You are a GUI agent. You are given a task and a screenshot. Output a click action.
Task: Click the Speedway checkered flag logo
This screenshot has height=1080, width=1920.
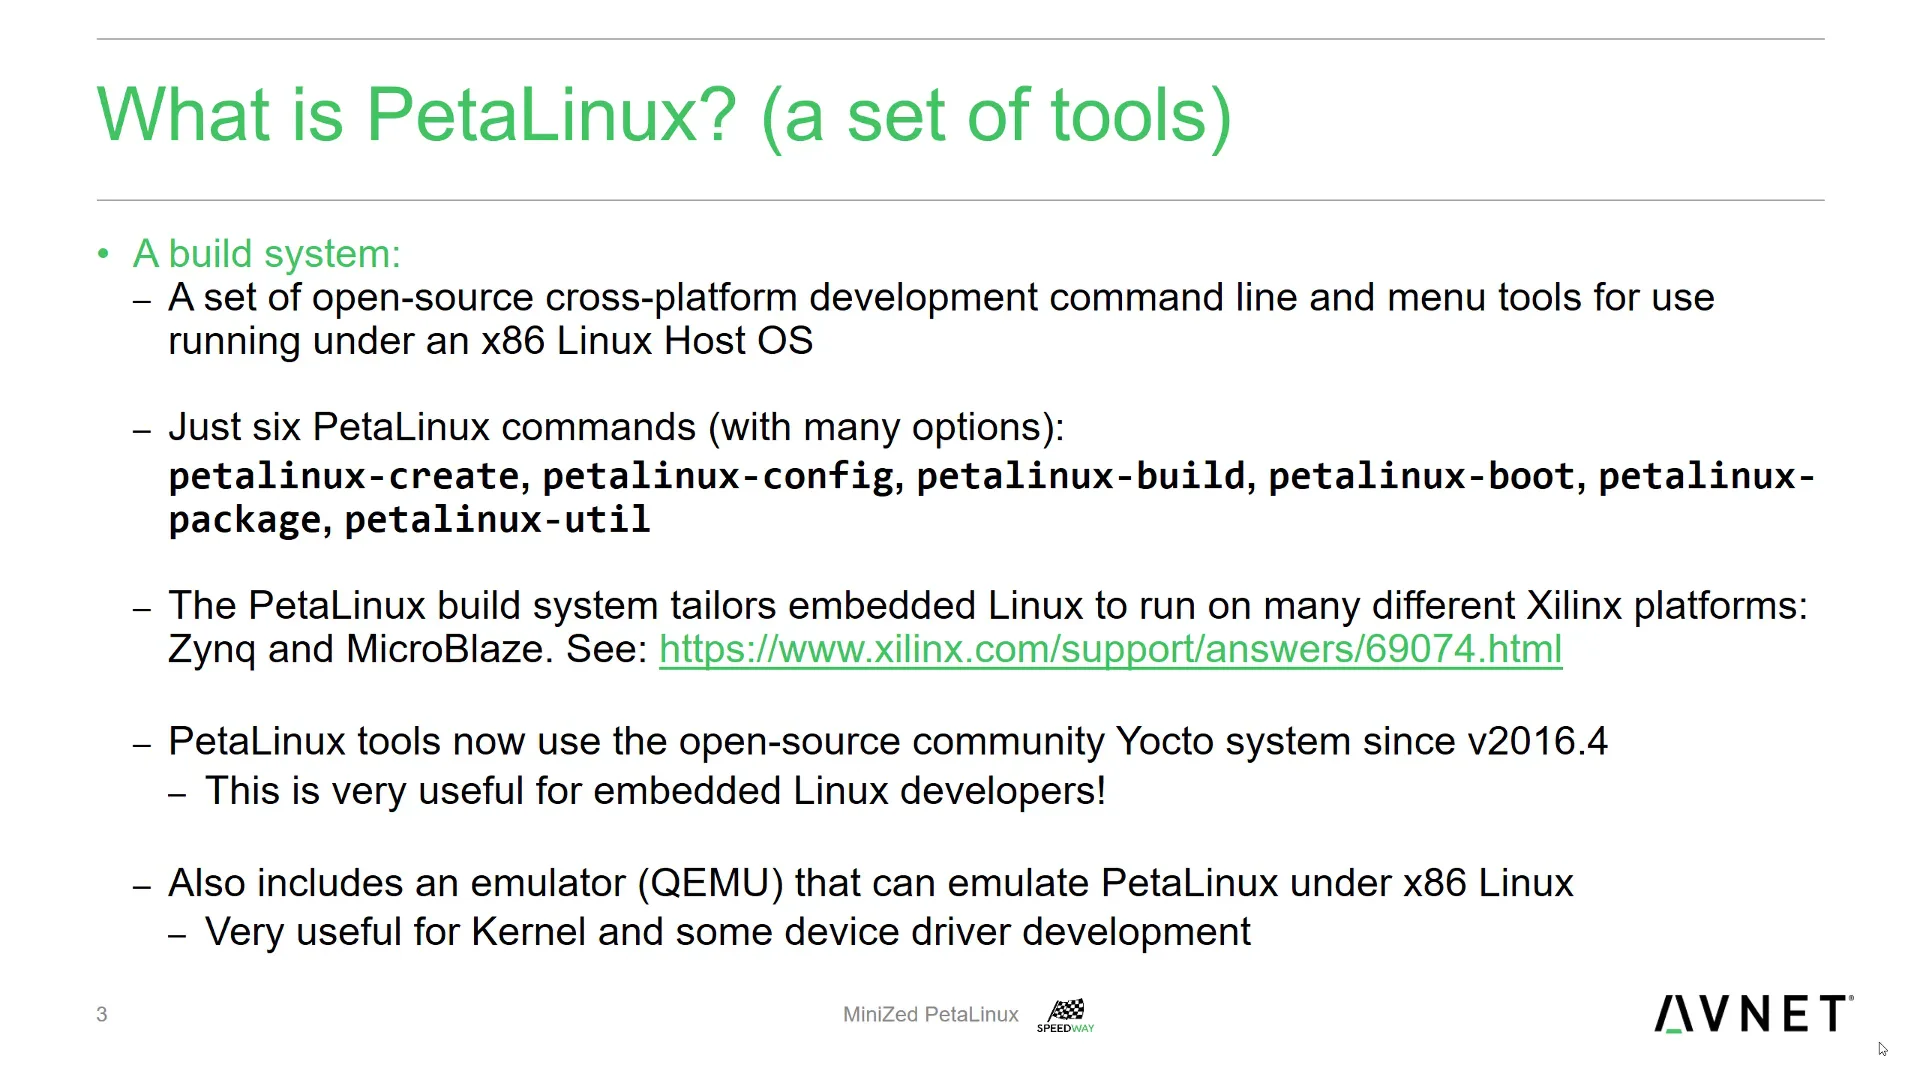pyautogui.click(x=1066, y=1015)
